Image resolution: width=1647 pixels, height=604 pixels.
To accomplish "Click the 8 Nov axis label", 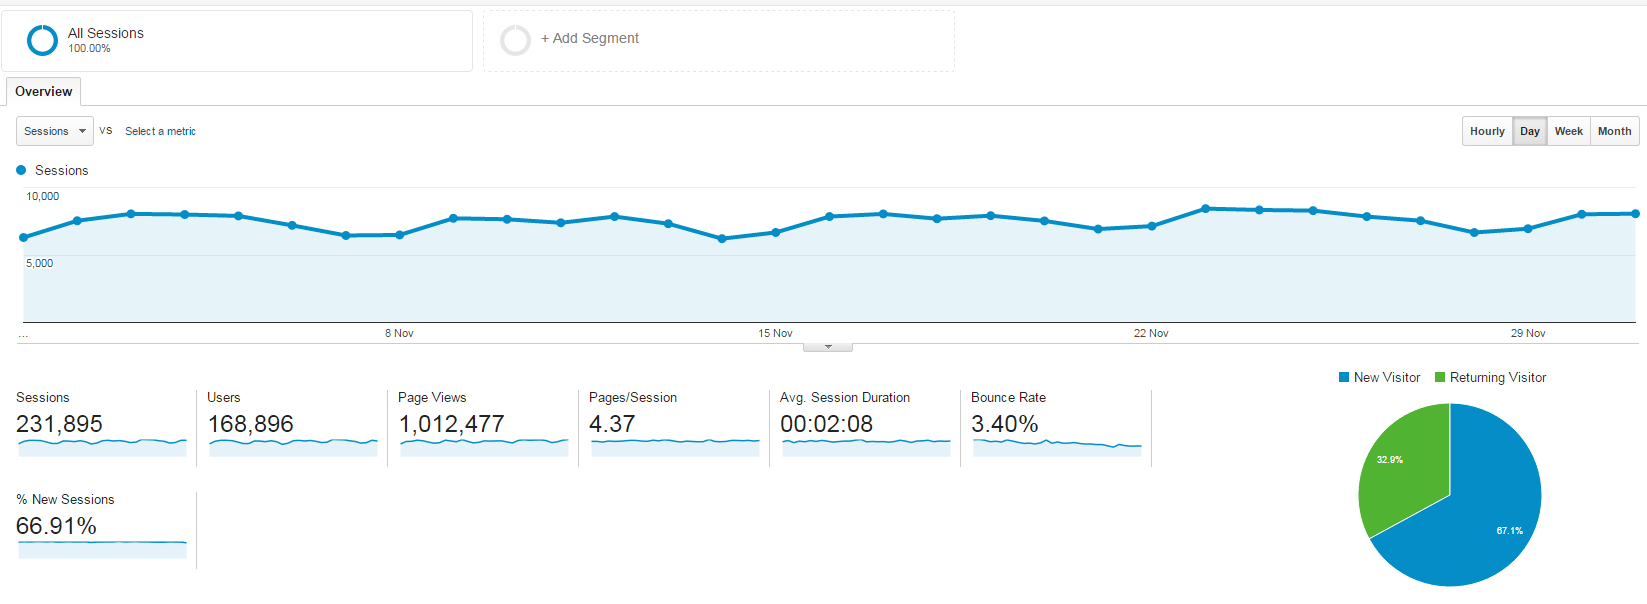I will click(x=399, y=333).
